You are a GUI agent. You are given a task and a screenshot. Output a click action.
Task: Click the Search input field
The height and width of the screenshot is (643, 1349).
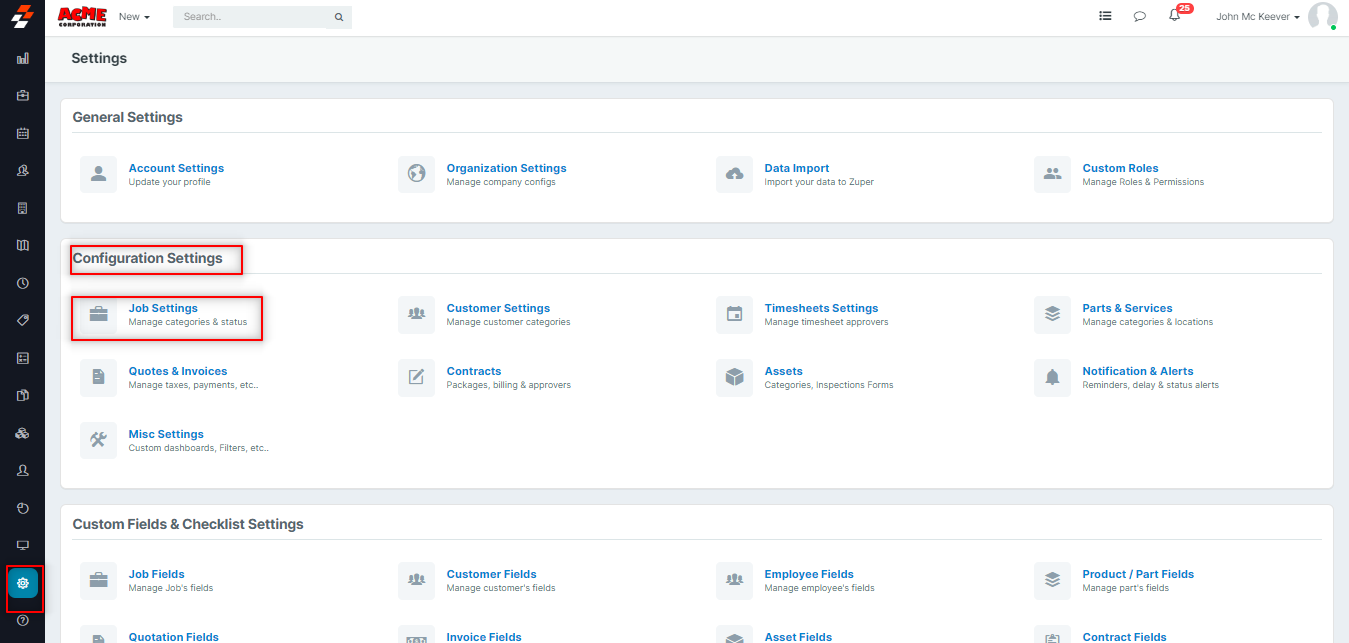[254, 17]
